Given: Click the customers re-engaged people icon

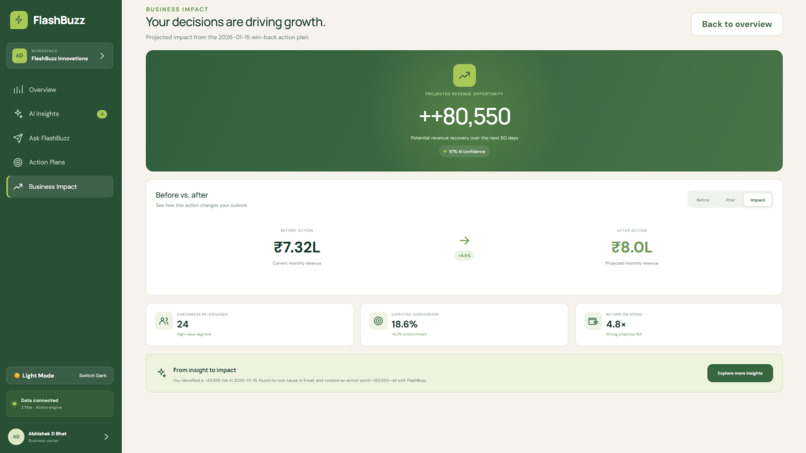Looking at the screenshot, I should (x=163, y=321).
